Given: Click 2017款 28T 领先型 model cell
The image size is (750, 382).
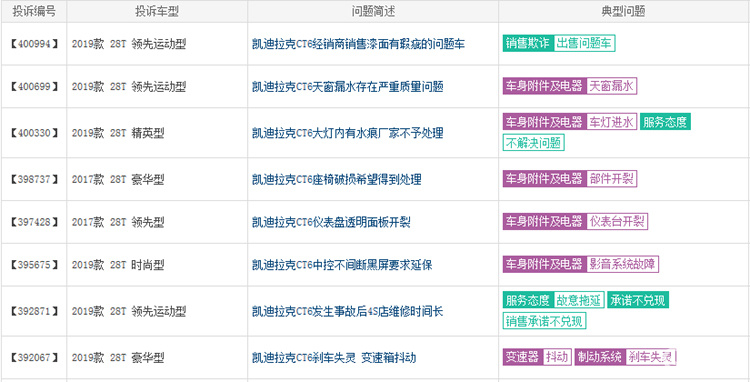Looking at the screenshot, I should [118, 222].
